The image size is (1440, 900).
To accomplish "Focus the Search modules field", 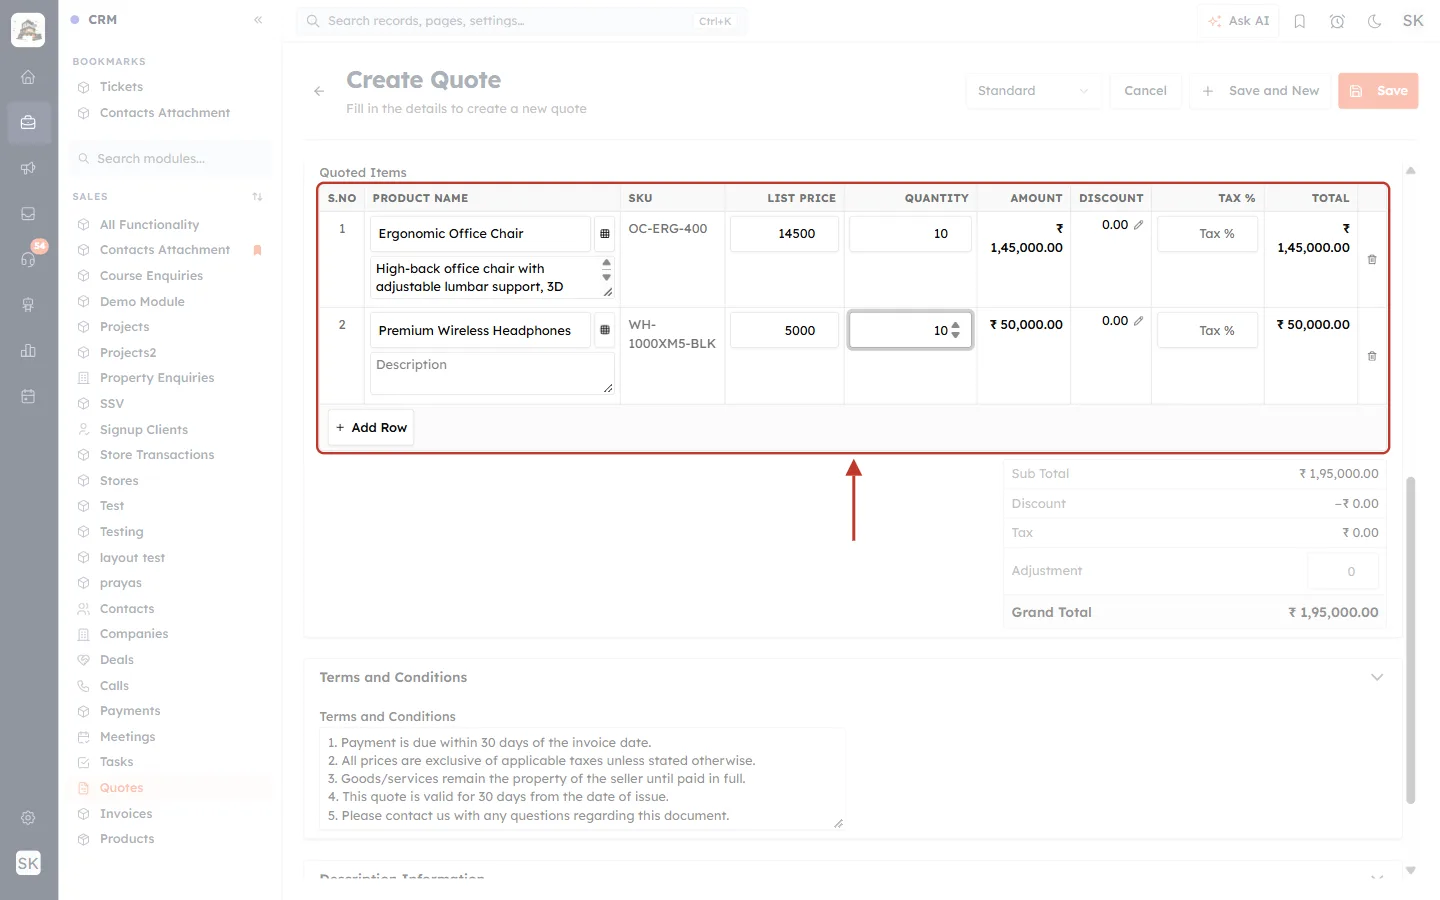I will click(x=171, y=159).
